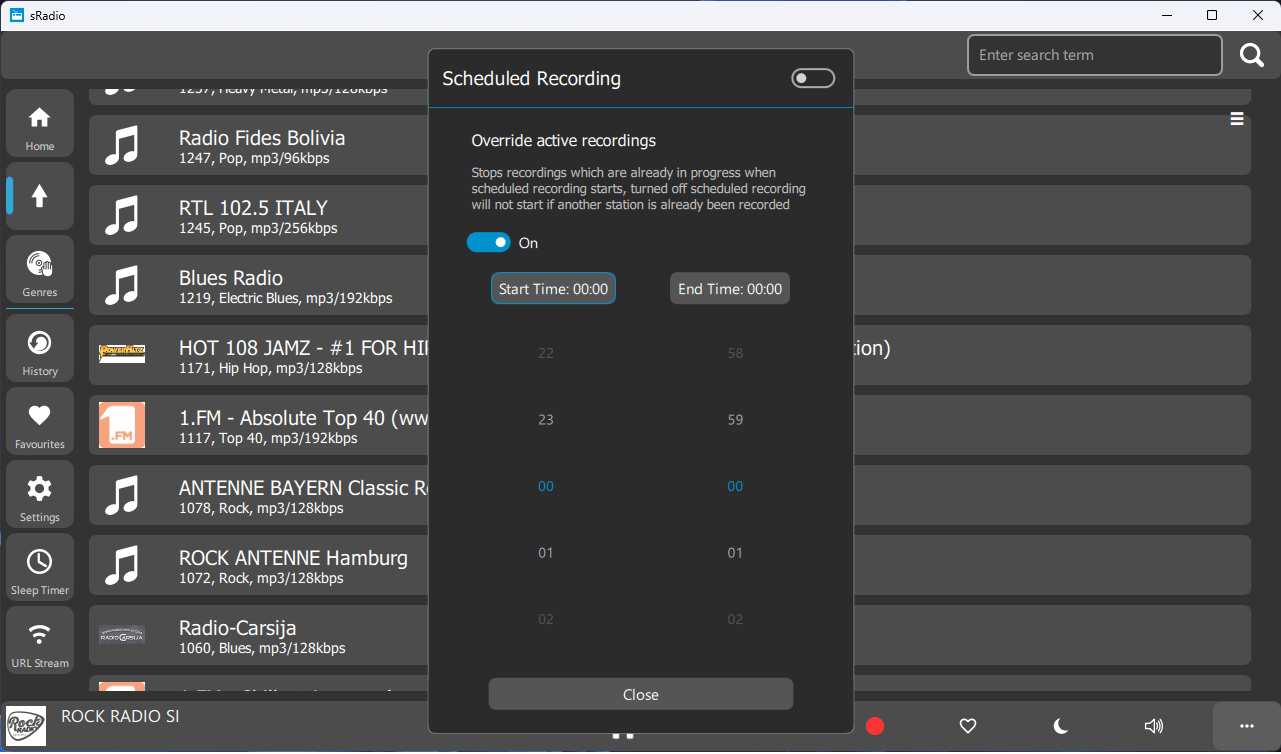1281x754 pixels.
Task: Enable the Scheduled Recording switch
Action: (x=812, y=79)
